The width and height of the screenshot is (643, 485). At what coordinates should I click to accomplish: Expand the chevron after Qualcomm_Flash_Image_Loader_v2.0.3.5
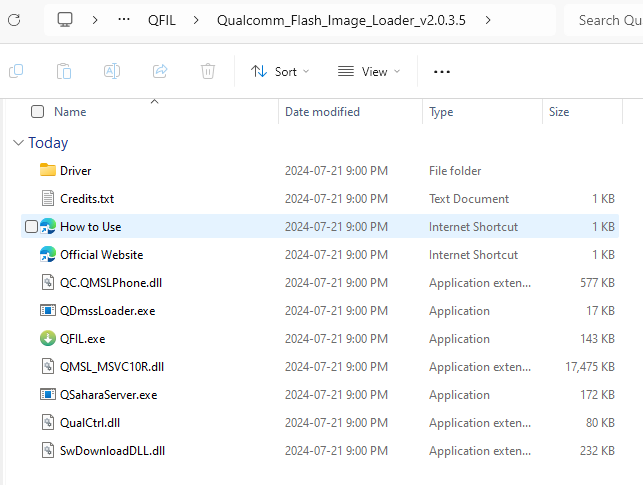[x=488, y=20]
